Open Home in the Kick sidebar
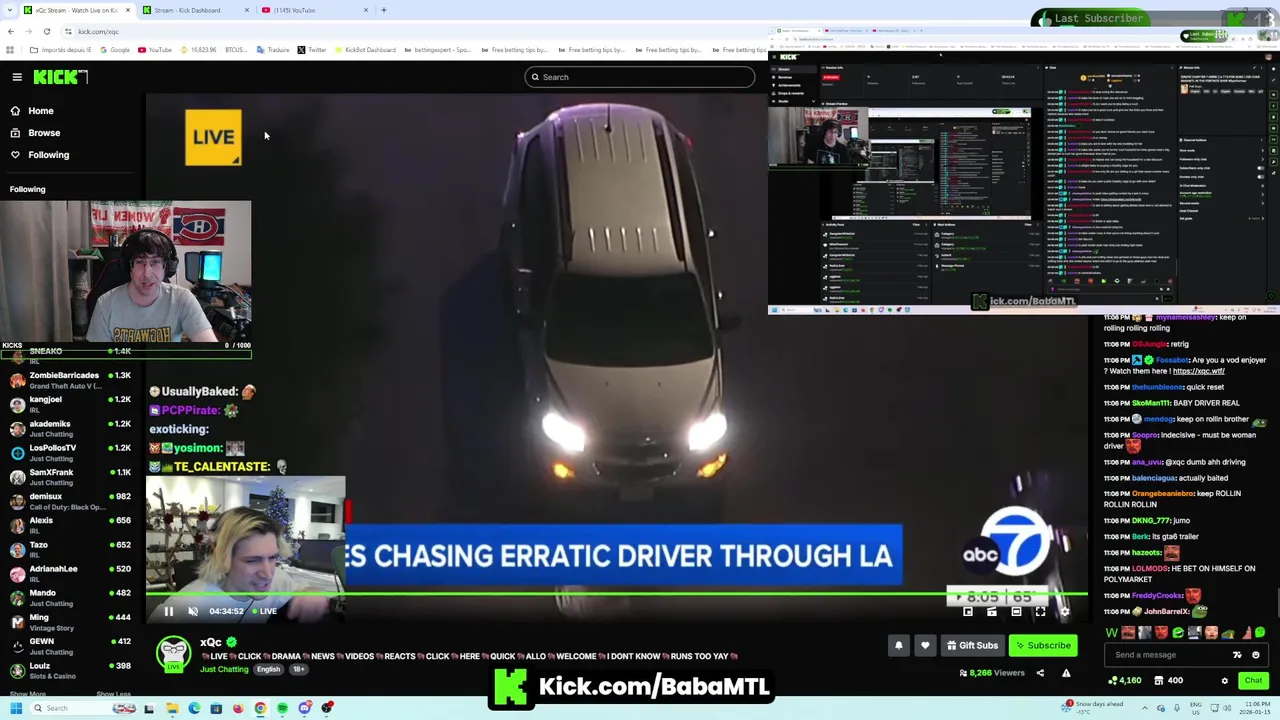The image size is (1280, 720). [x=41, y=111]
